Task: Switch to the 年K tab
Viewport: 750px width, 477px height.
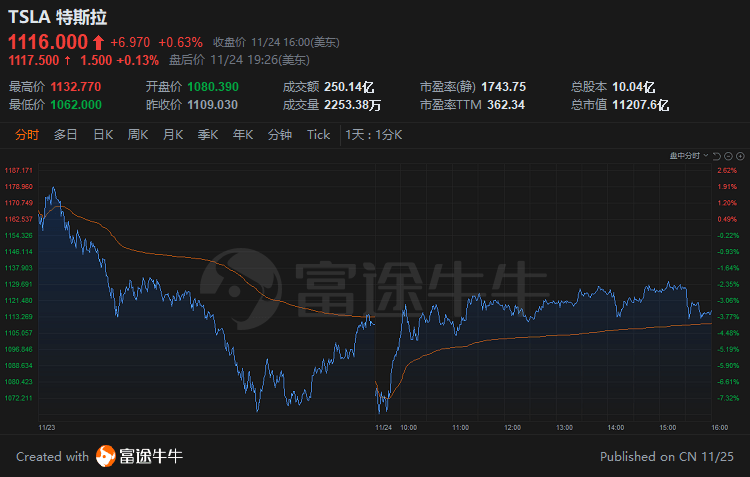Action: click(x=243, y=135)
